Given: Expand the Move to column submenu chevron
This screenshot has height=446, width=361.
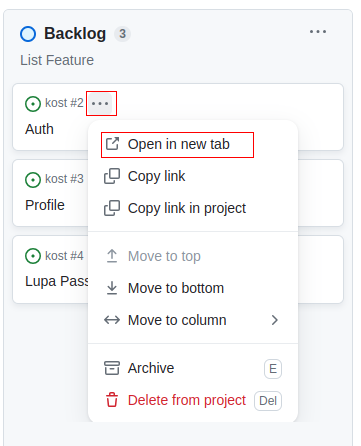Looking at the screenshot, I should click(275, 320).
